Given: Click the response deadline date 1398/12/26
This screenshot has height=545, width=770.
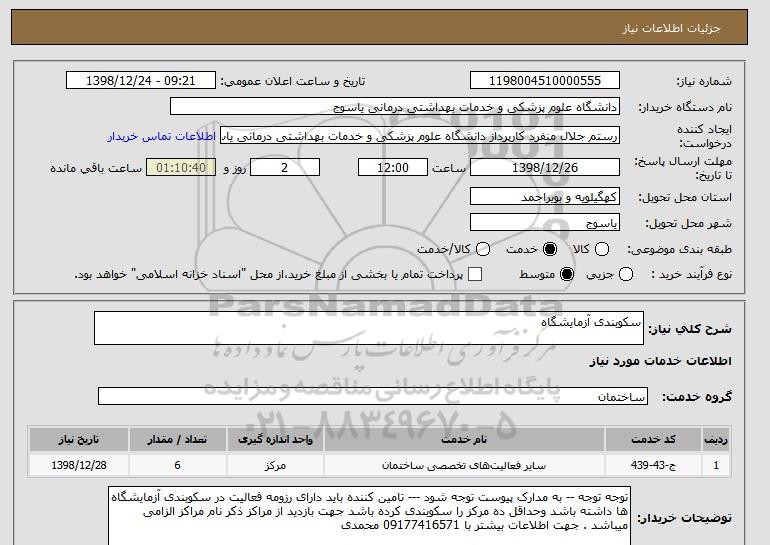Looking at the screenshot, I should [545, 167].
